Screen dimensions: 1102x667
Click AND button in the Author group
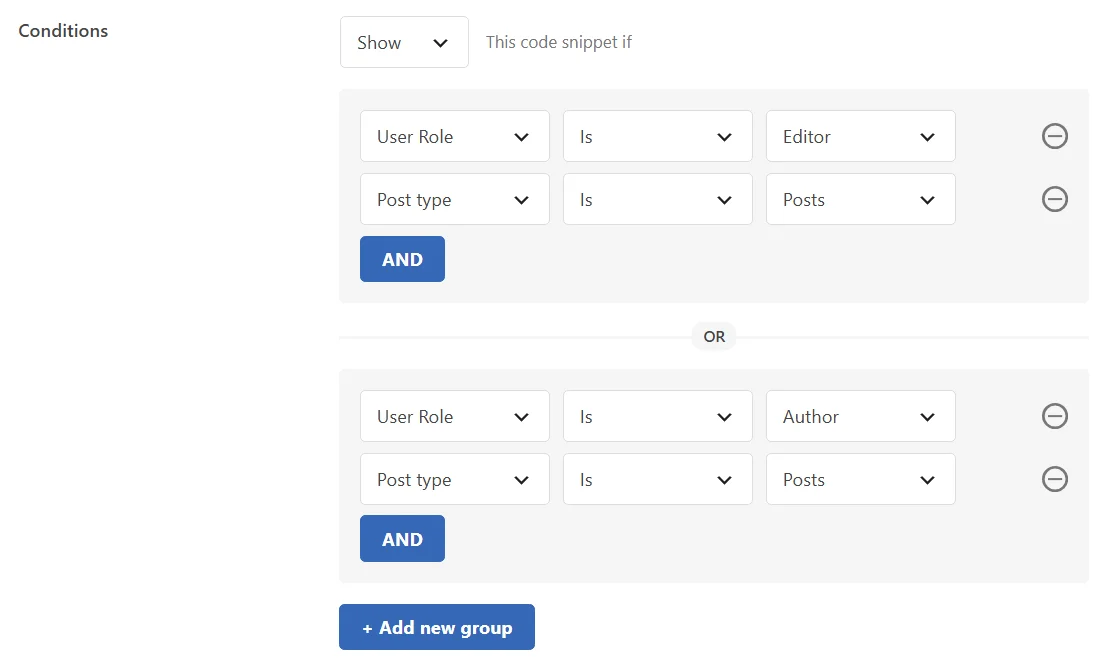(402, 539)
